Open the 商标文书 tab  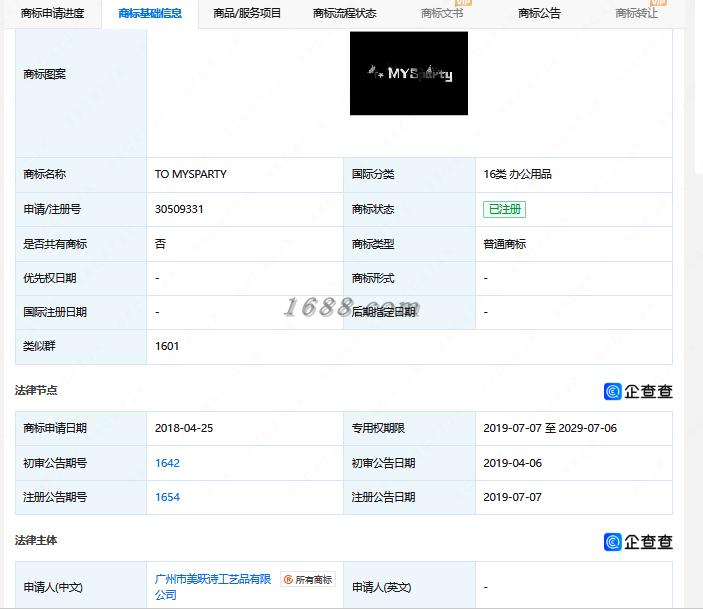[x=442, y=13]
